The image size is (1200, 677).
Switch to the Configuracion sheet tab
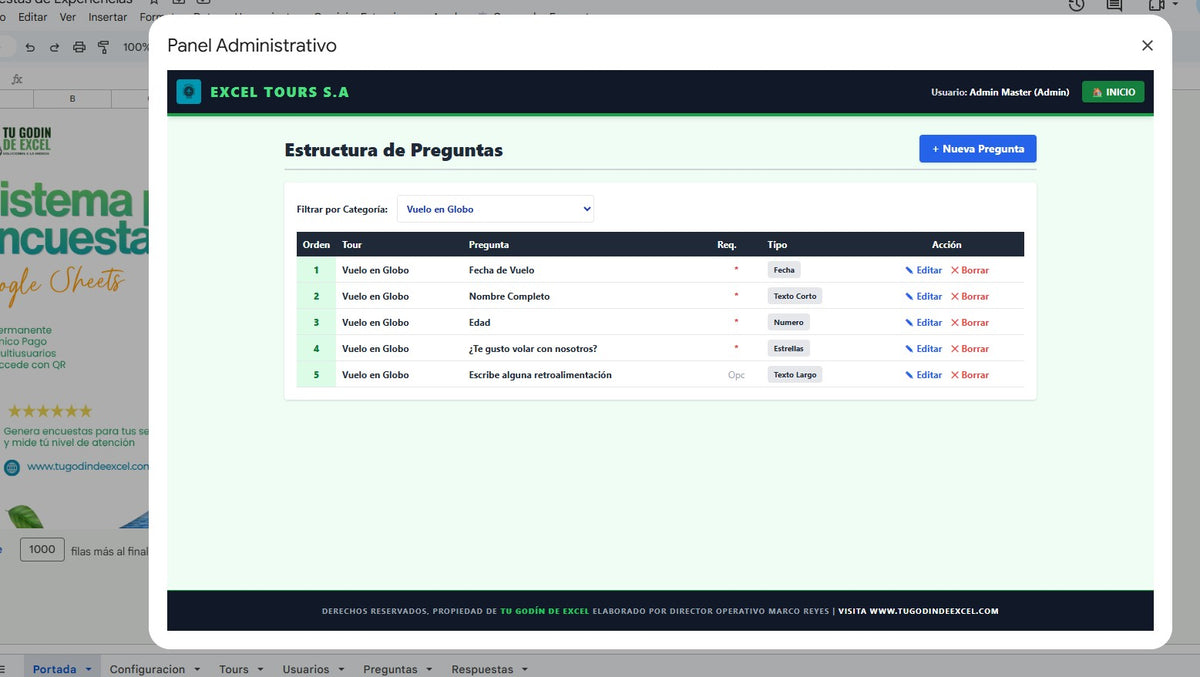[x=147, y=669]
